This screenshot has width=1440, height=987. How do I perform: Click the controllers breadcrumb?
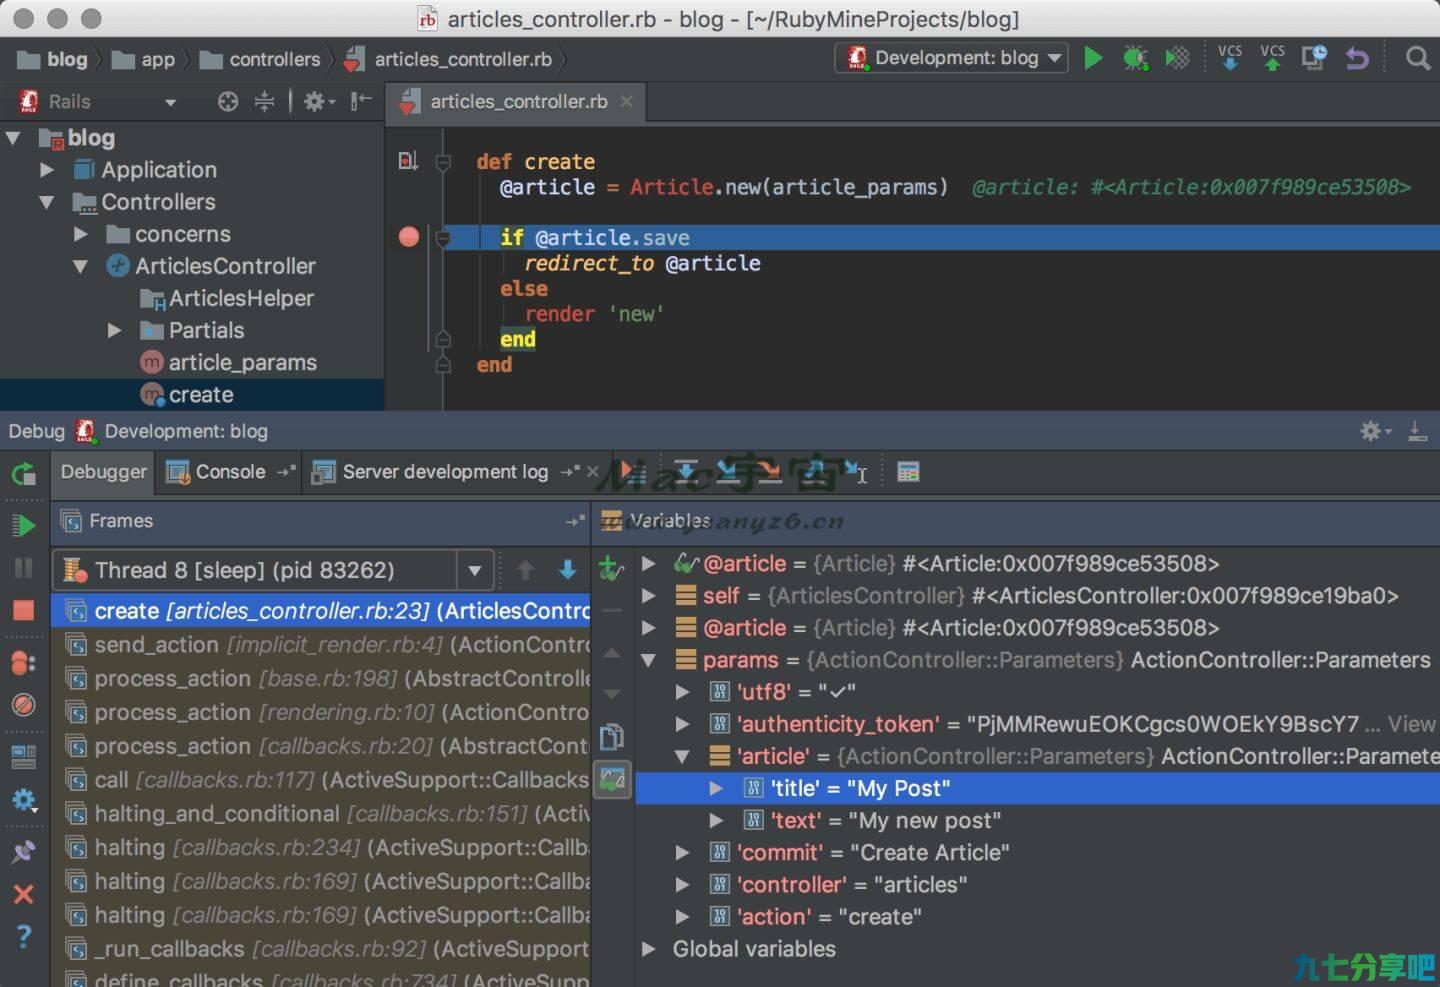(261, 60)
